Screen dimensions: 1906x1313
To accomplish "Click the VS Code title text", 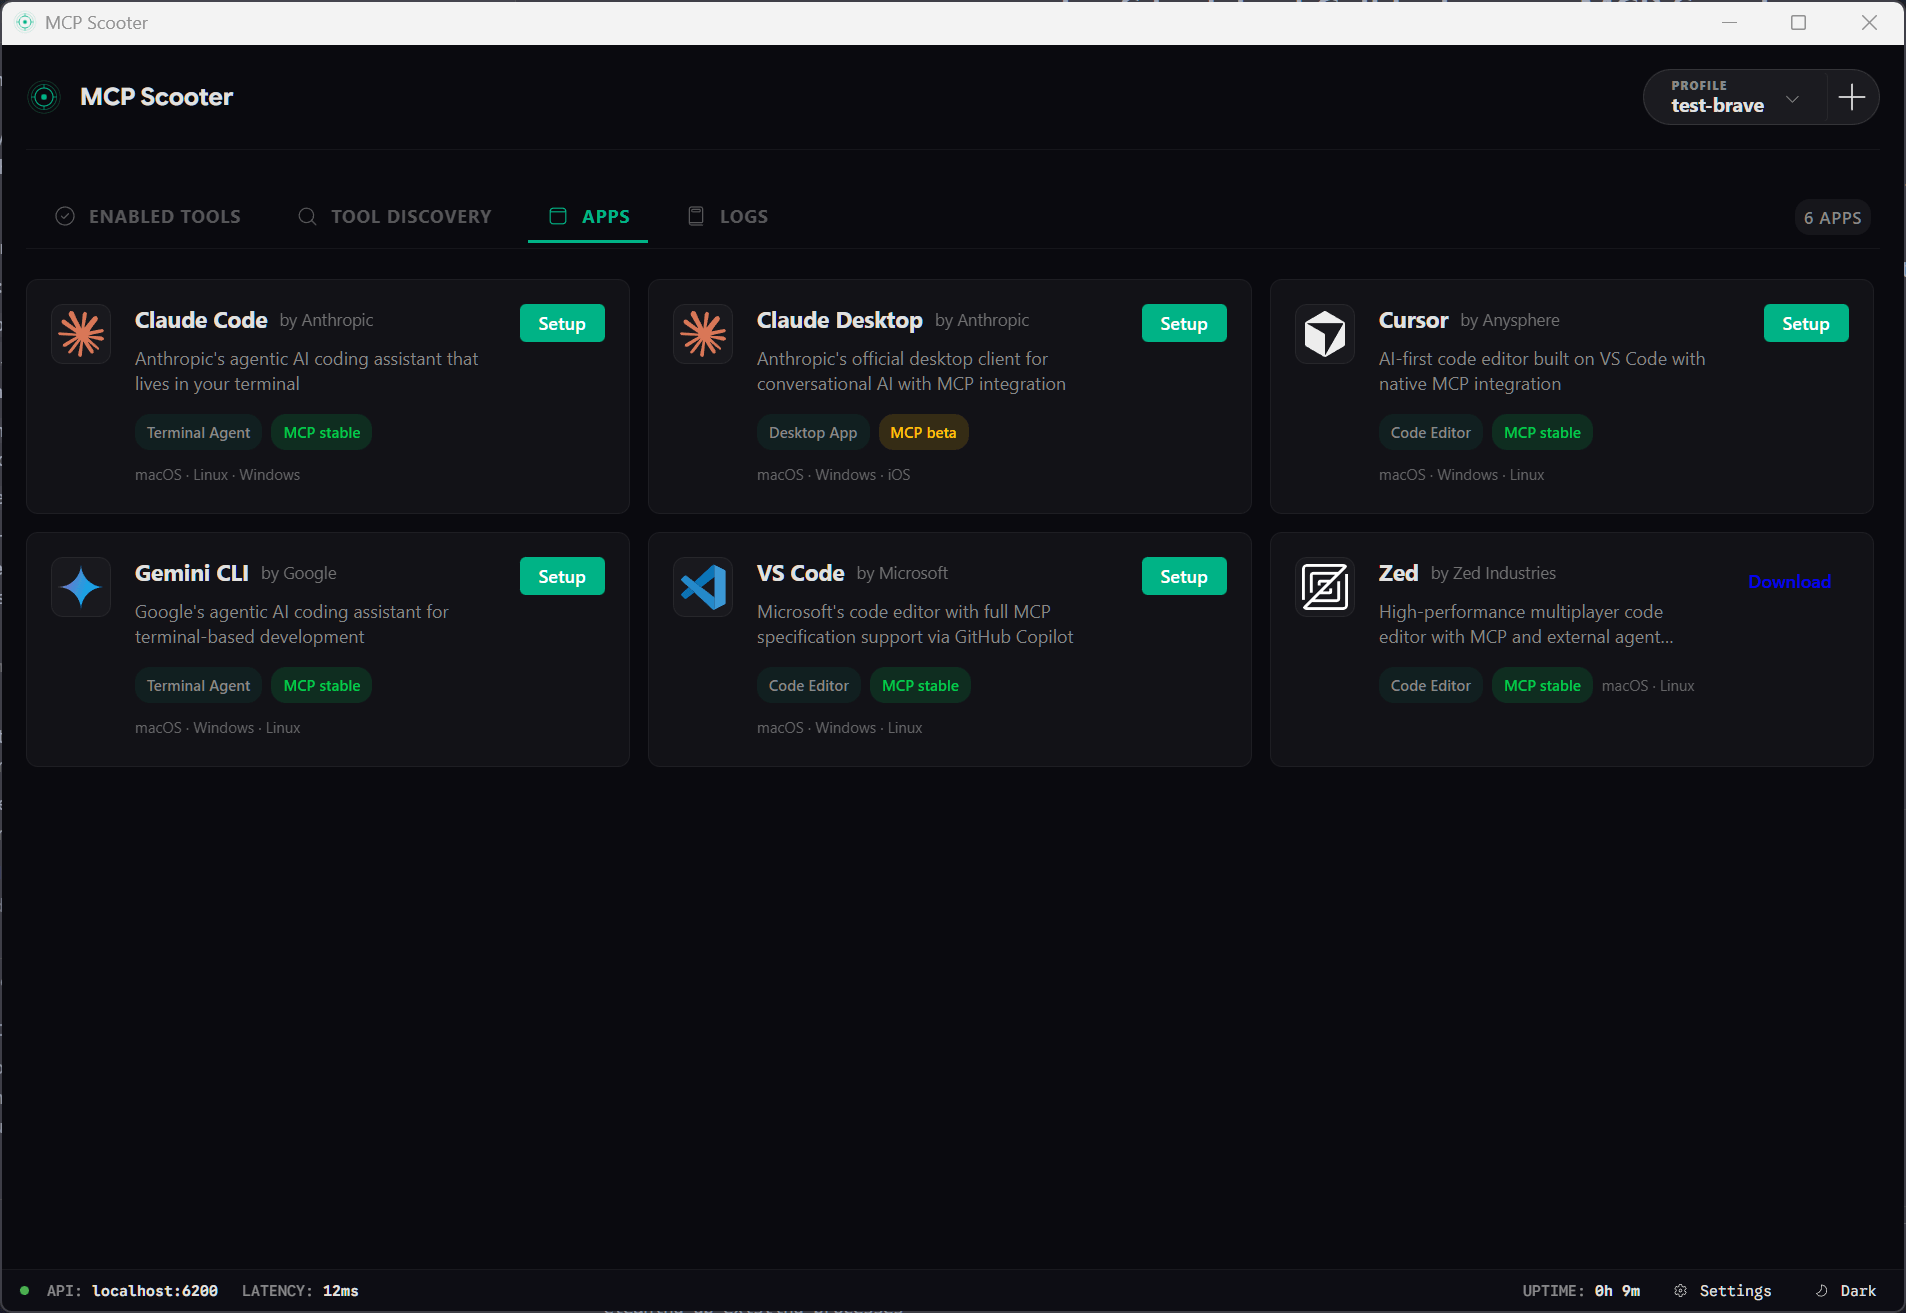I will point(801,573).
